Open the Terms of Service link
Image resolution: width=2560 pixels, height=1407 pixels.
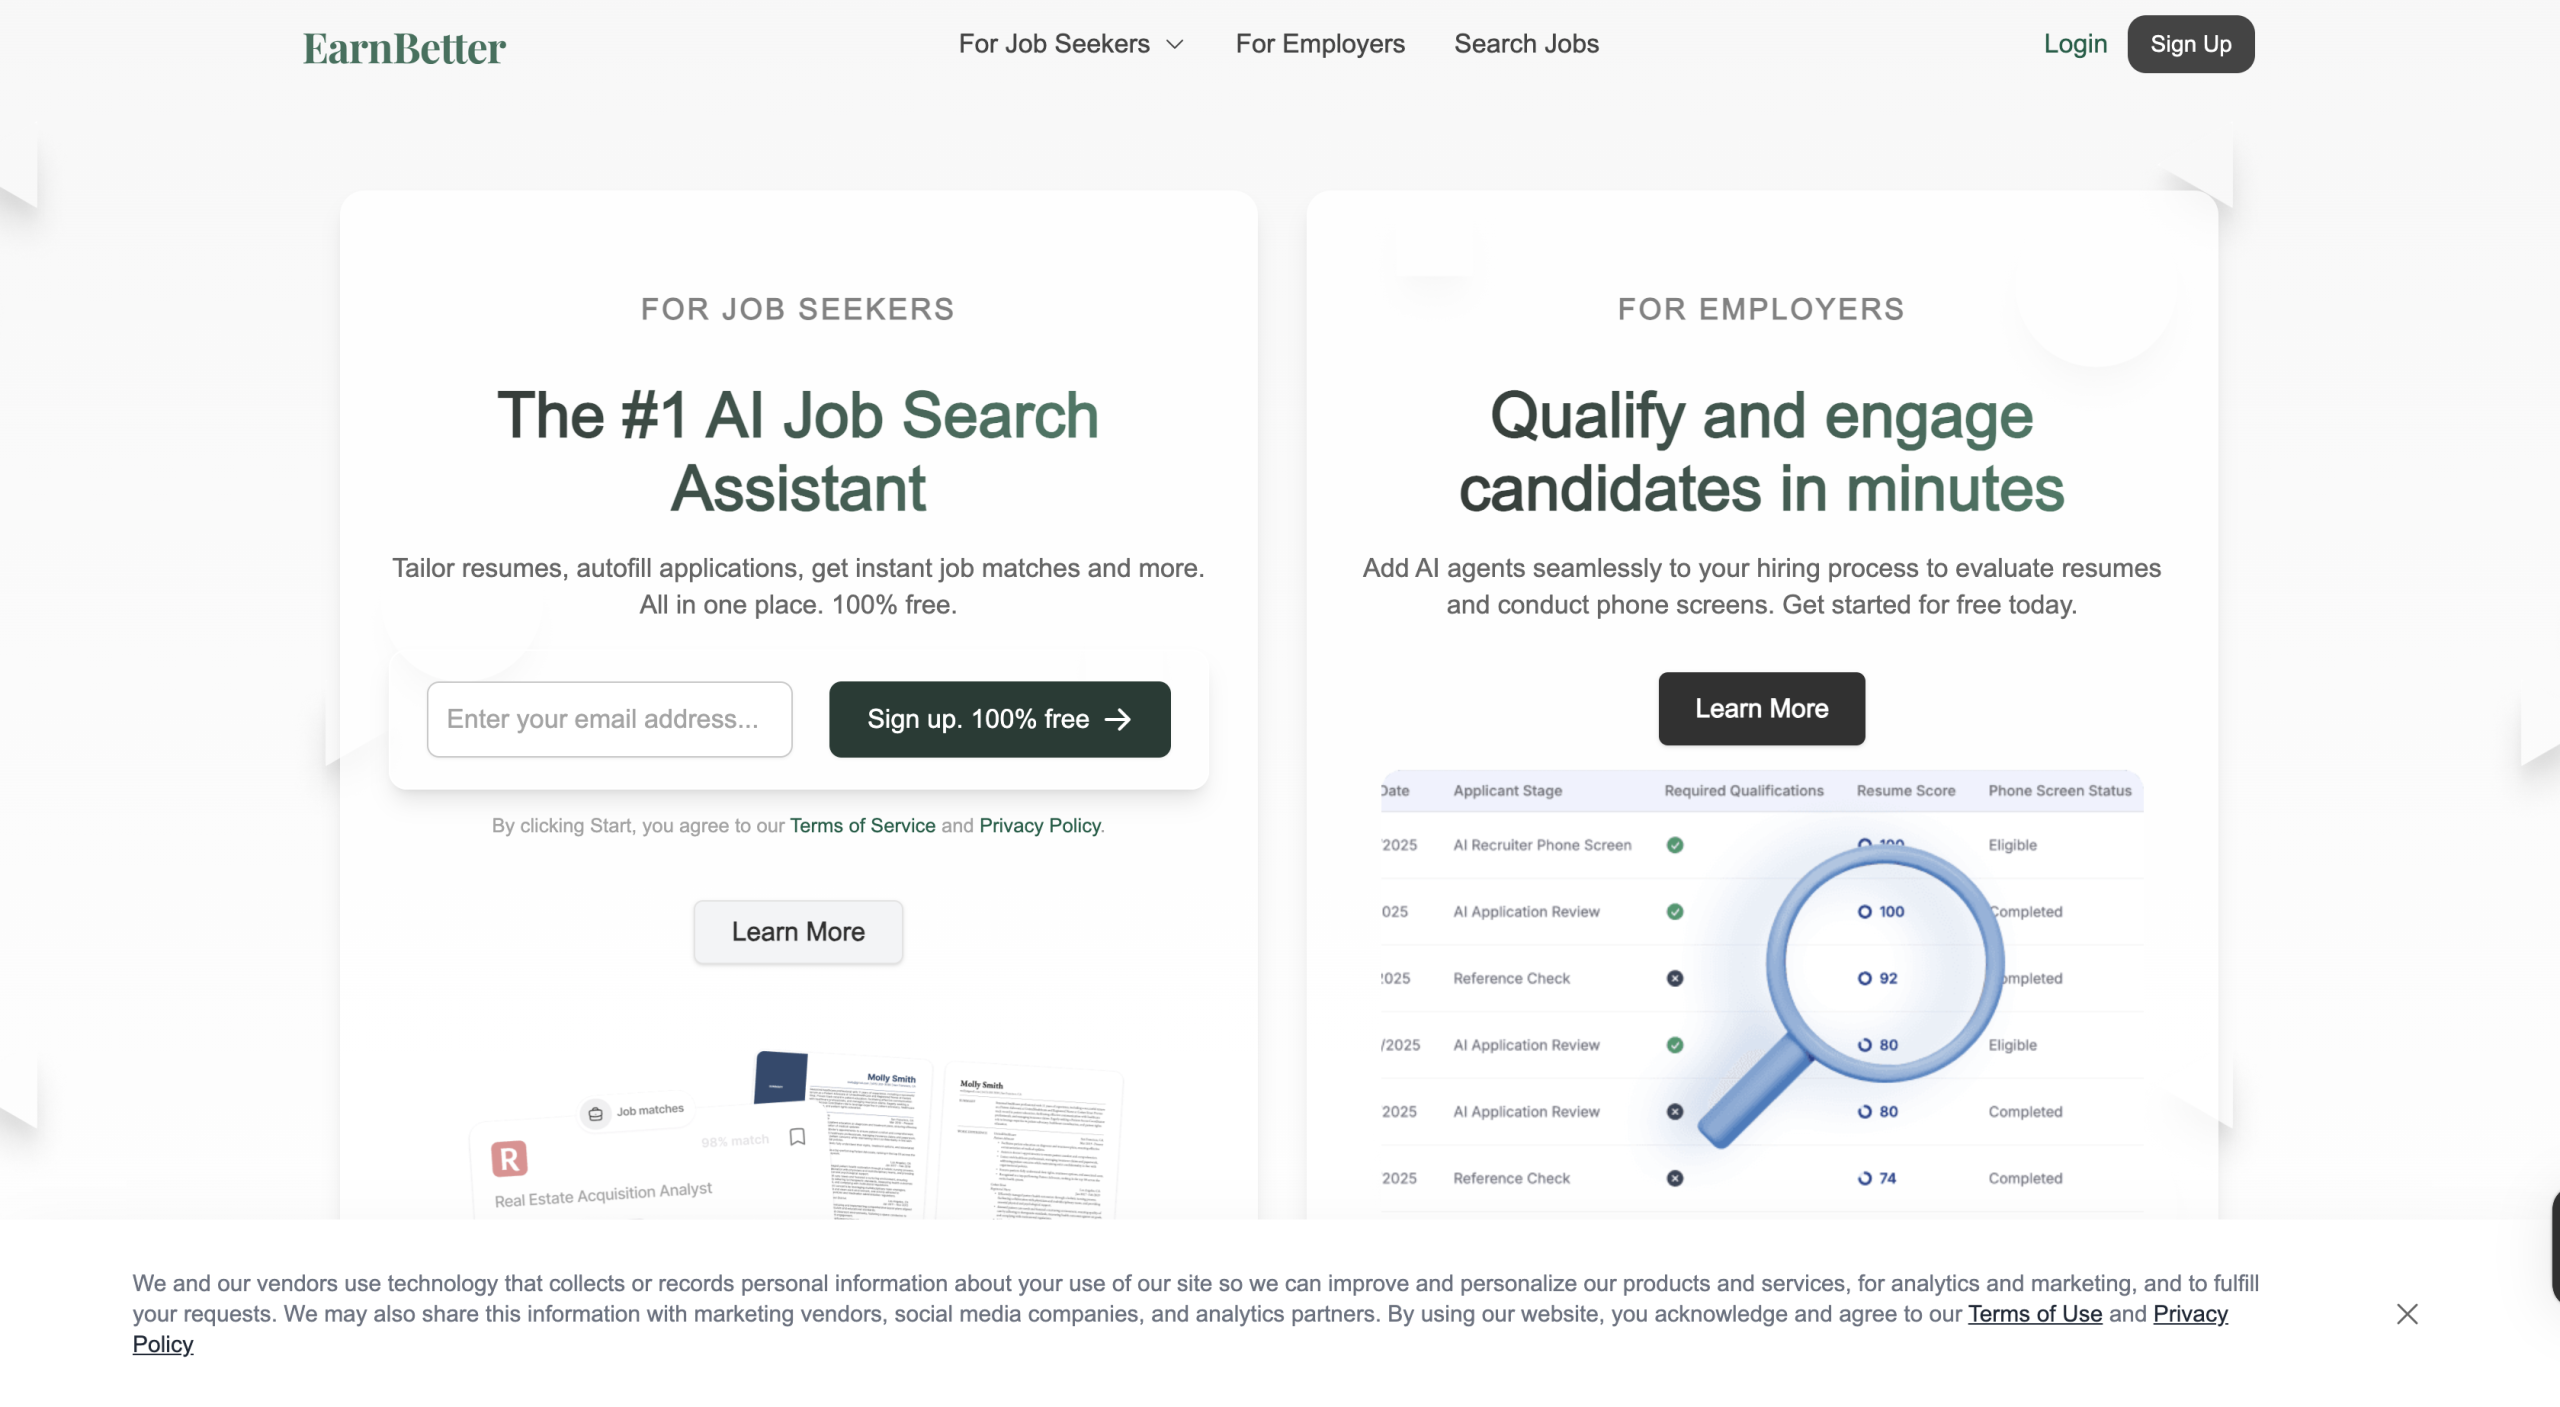click(x=862, y=825)
